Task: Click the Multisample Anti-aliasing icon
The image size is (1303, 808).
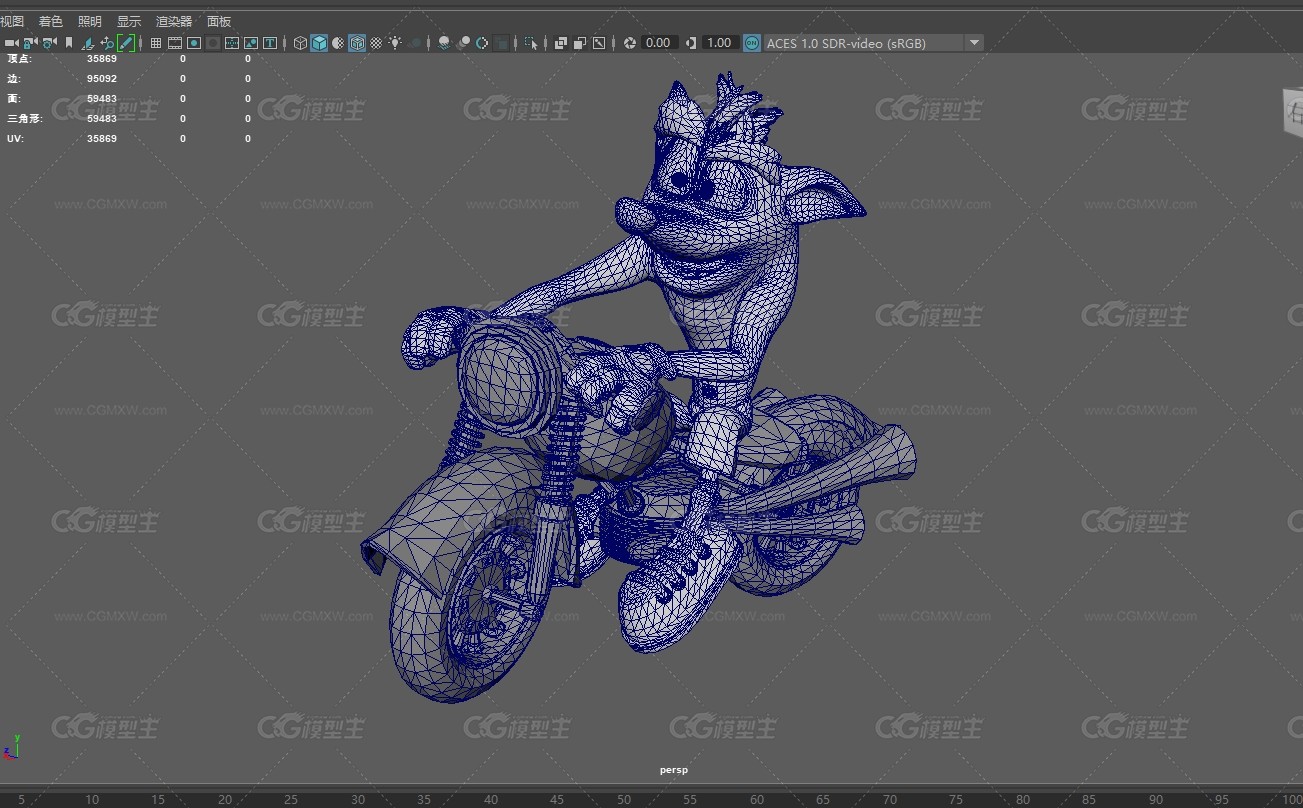Action: 482,43
